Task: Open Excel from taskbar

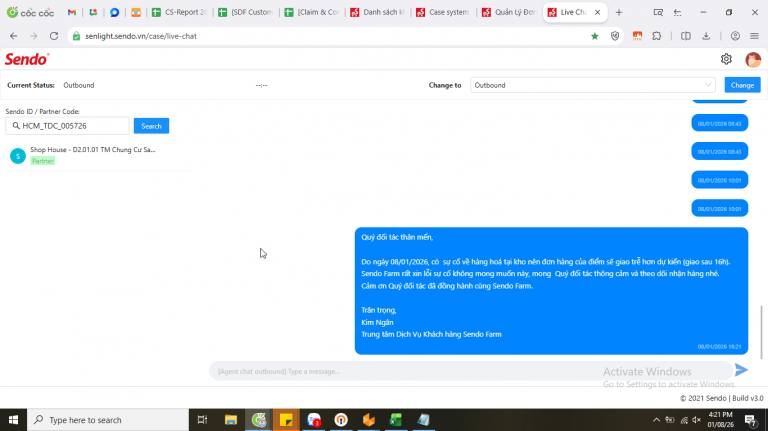Action: (396, 420)
